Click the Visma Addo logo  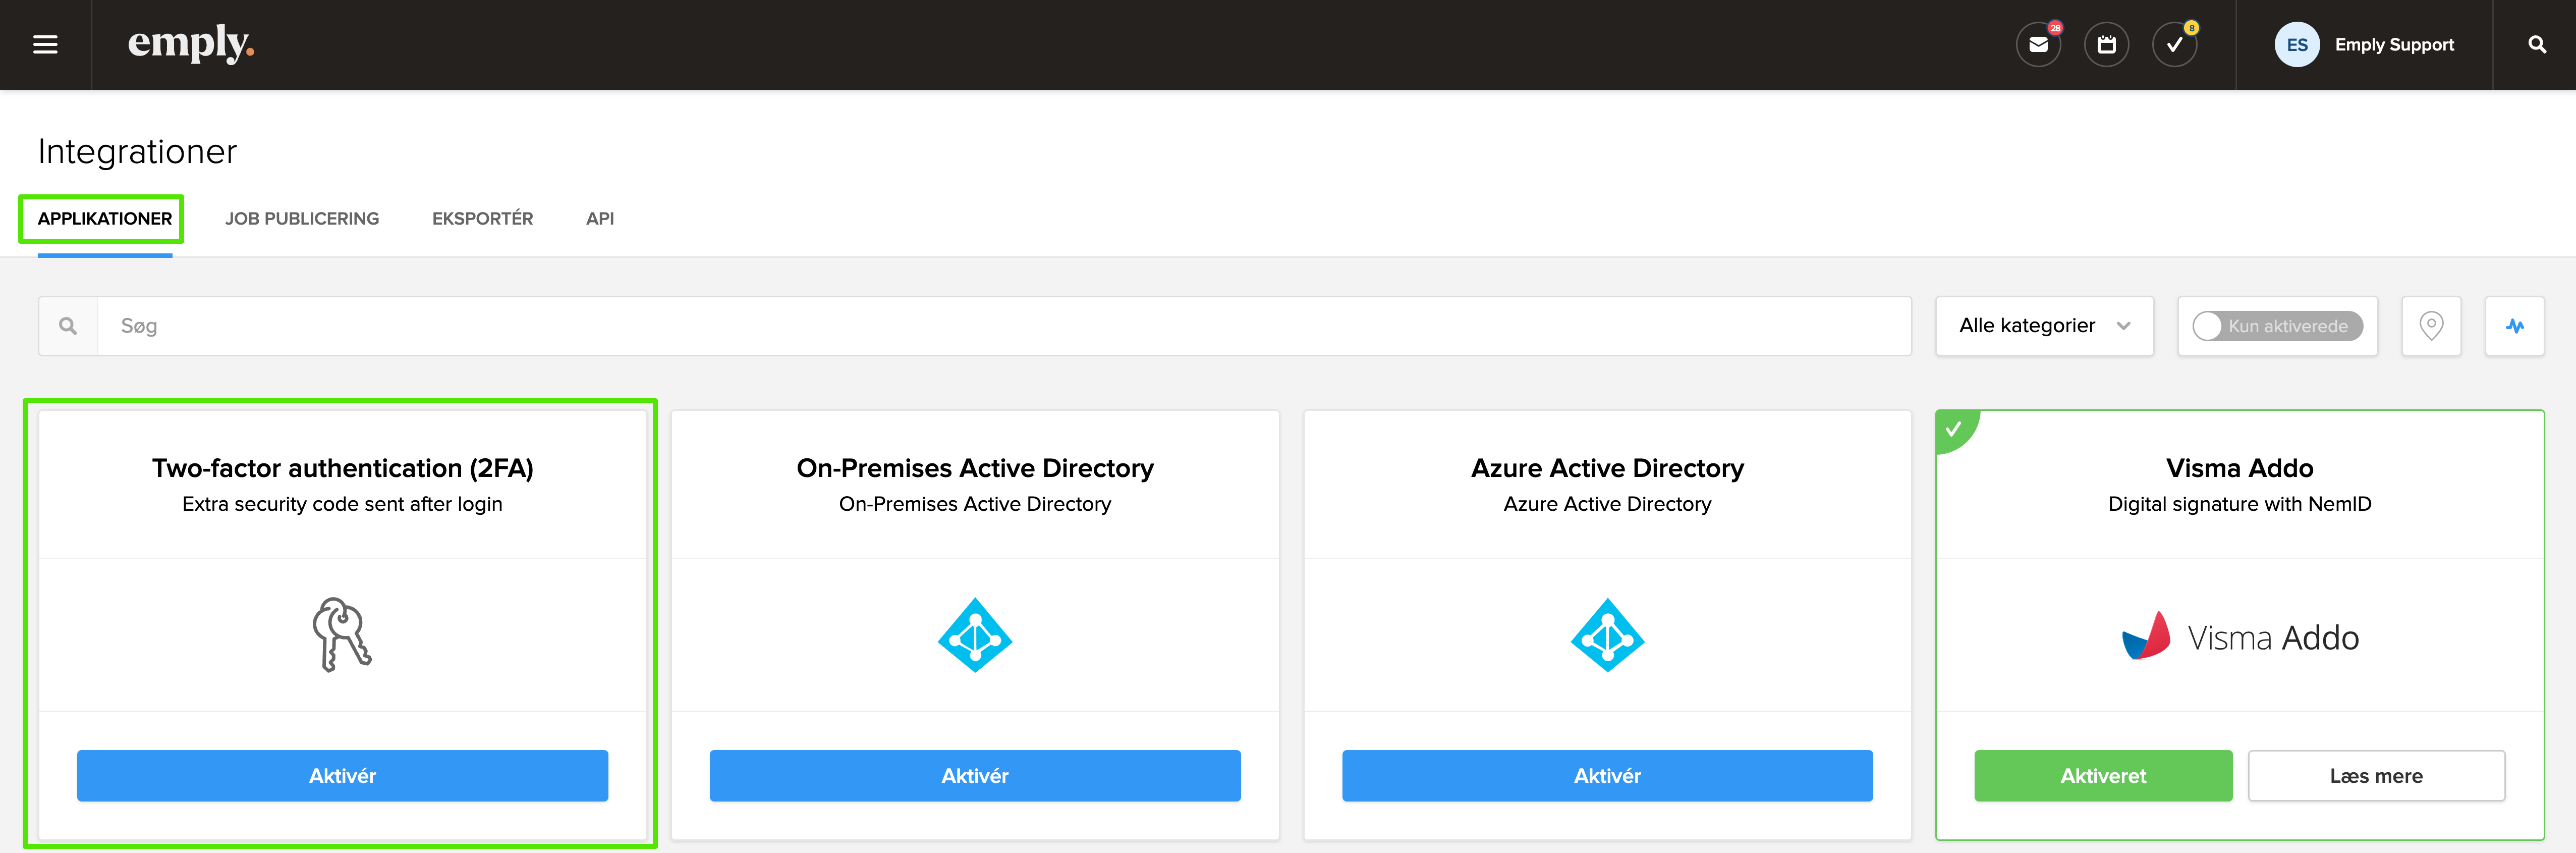click(x=2240, y=637)
